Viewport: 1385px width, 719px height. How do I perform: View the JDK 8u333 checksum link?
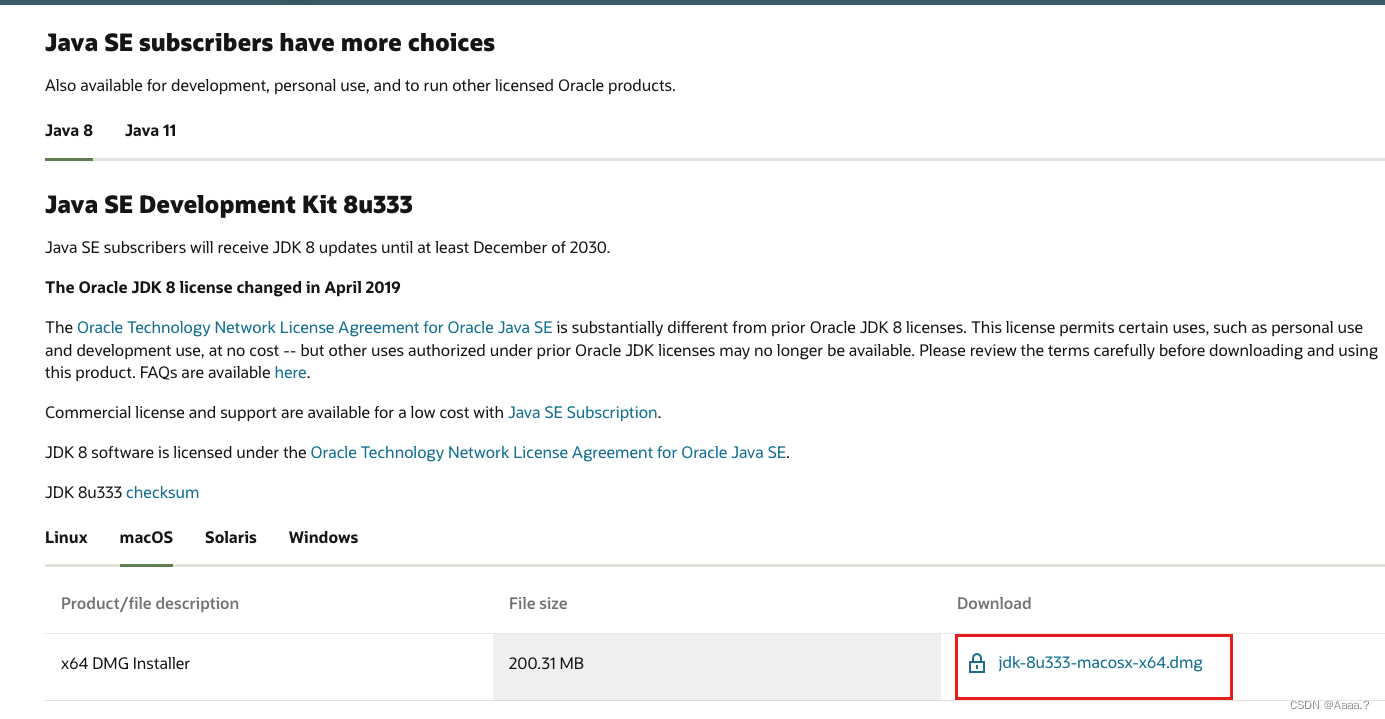tap(162, 493)
